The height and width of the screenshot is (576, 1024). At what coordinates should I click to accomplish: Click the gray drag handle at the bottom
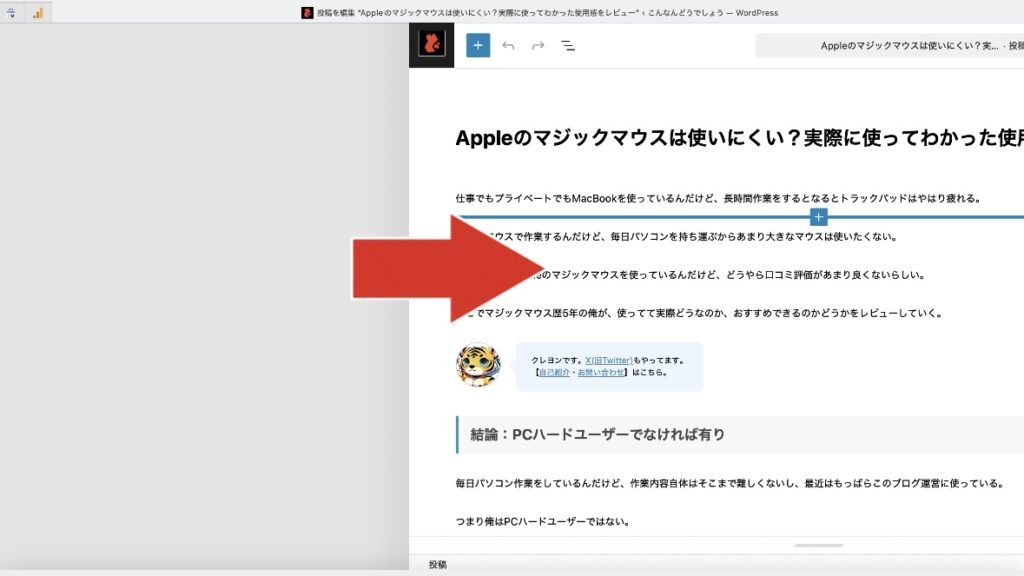tap(818, 545)
